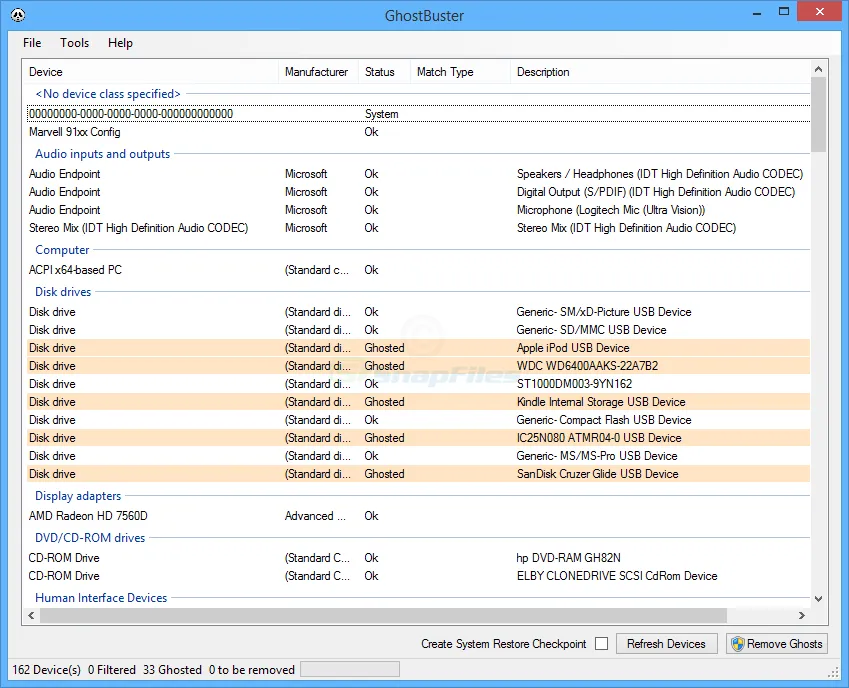
Task: Select Speakers / Headphones Audio Endpoint row
Action: (419, 174)
